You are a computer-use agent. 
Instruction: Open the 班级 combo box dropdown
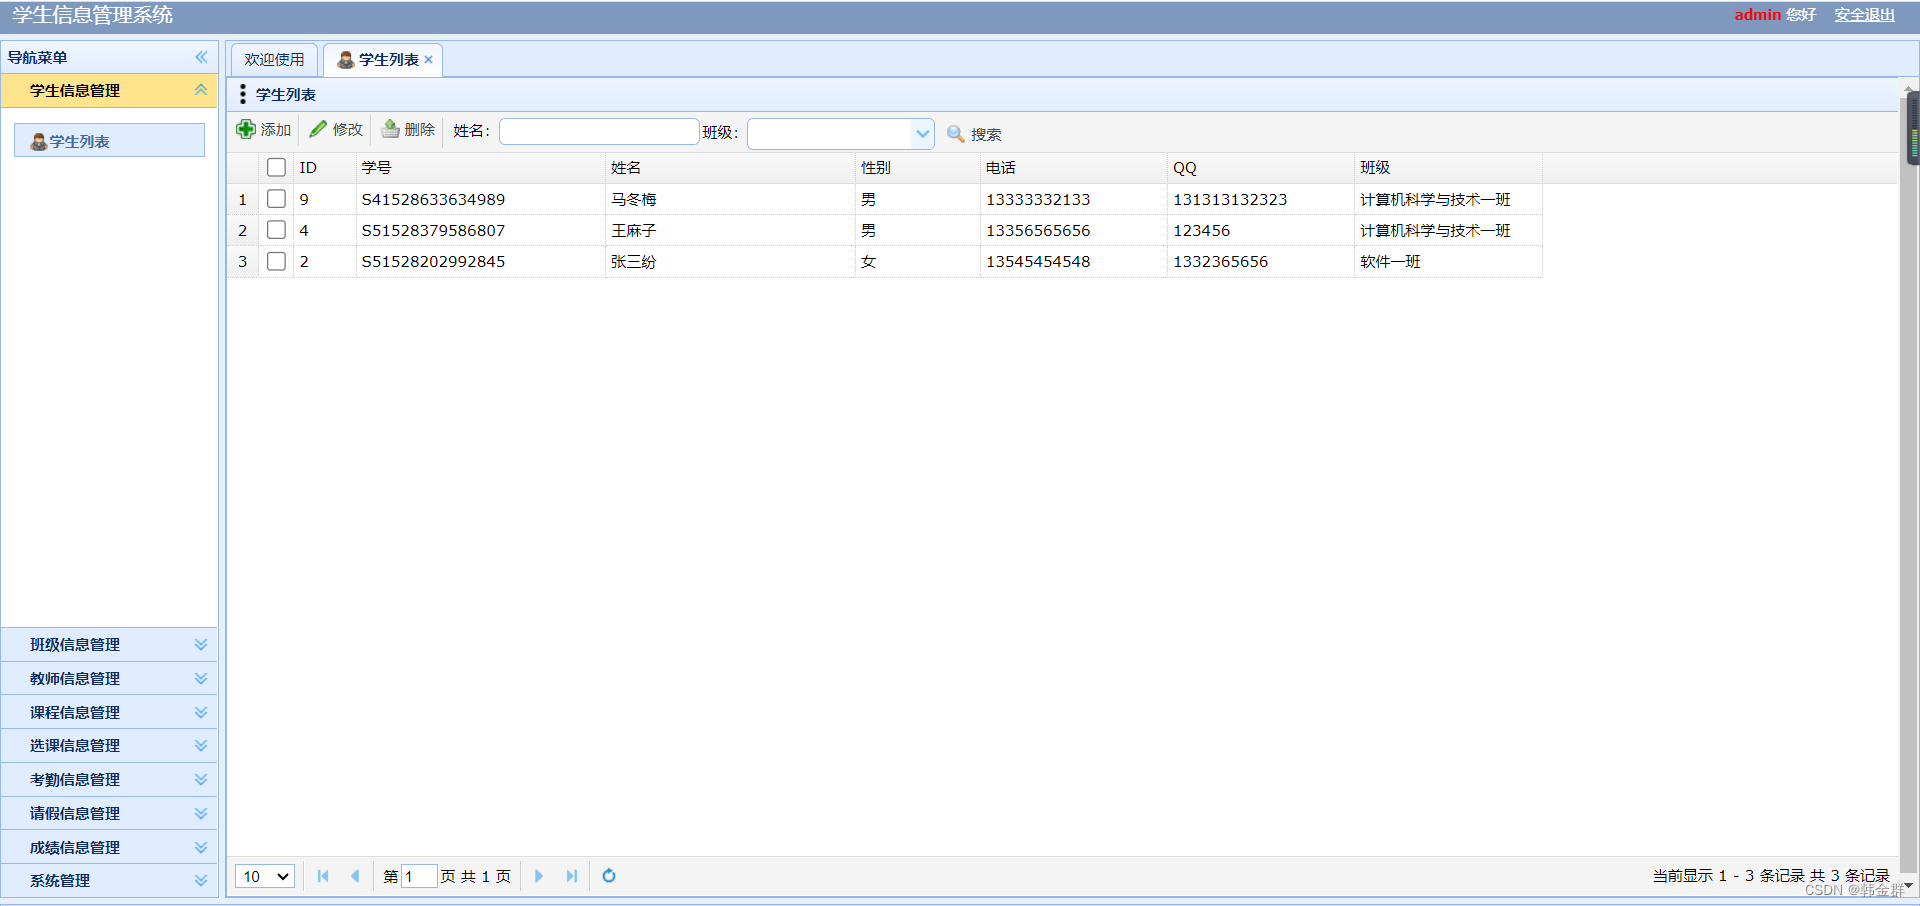922,133
